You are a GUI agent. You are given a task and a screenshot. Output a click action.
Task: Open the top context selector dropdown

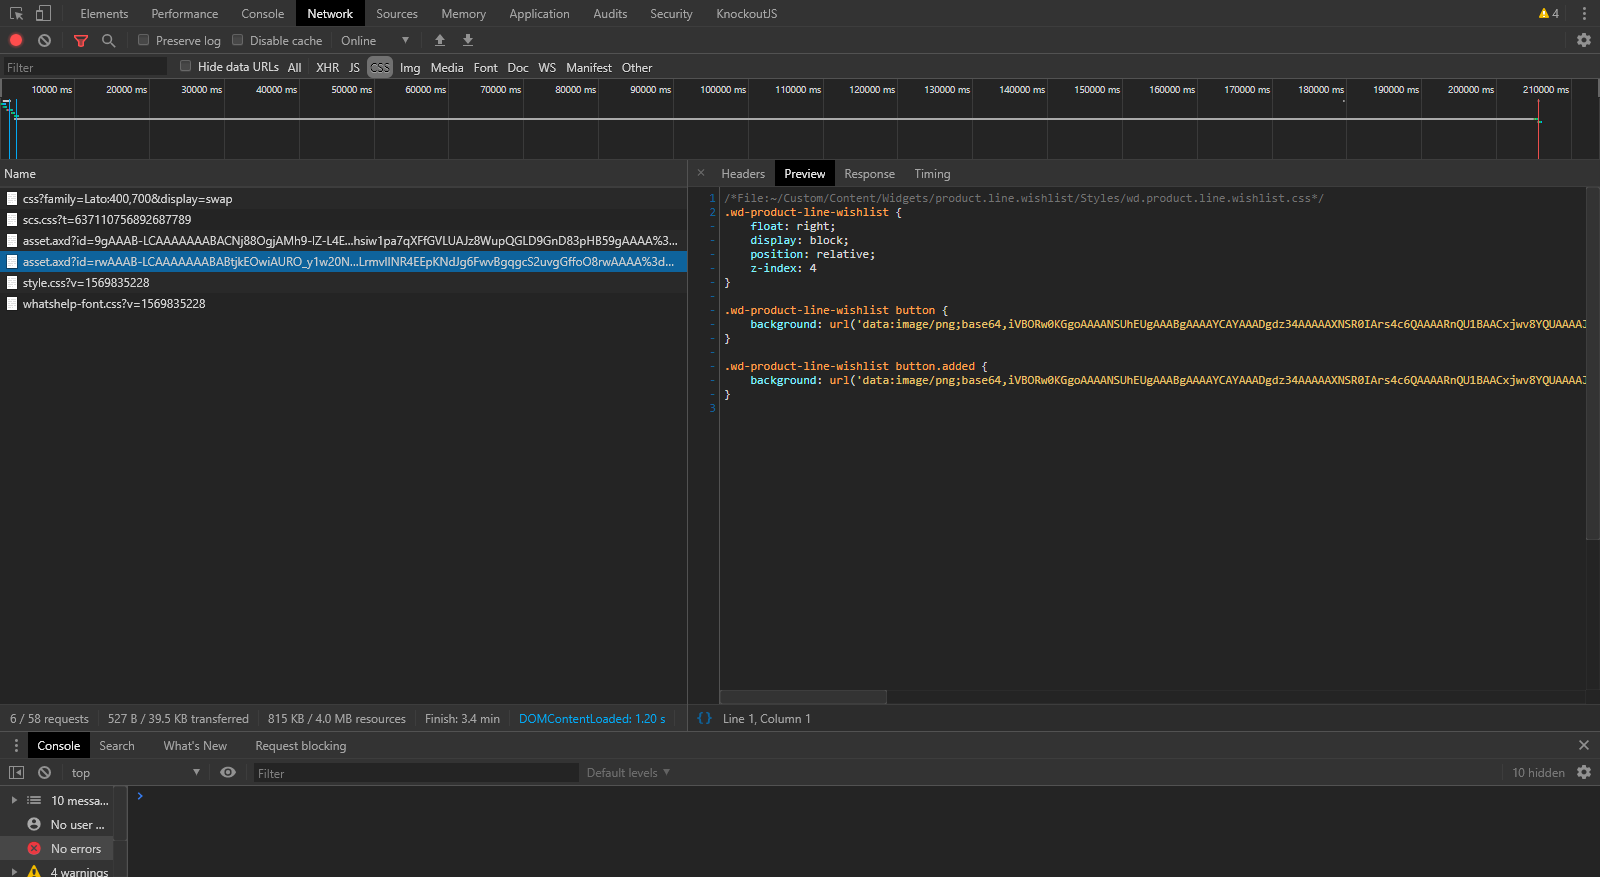point(135,773)
